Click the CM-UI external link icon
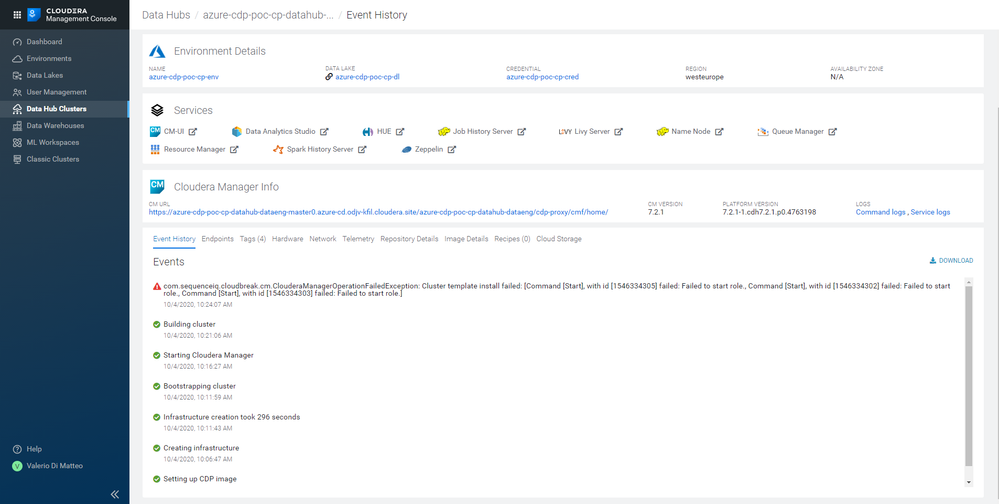 tap(193, 132)
